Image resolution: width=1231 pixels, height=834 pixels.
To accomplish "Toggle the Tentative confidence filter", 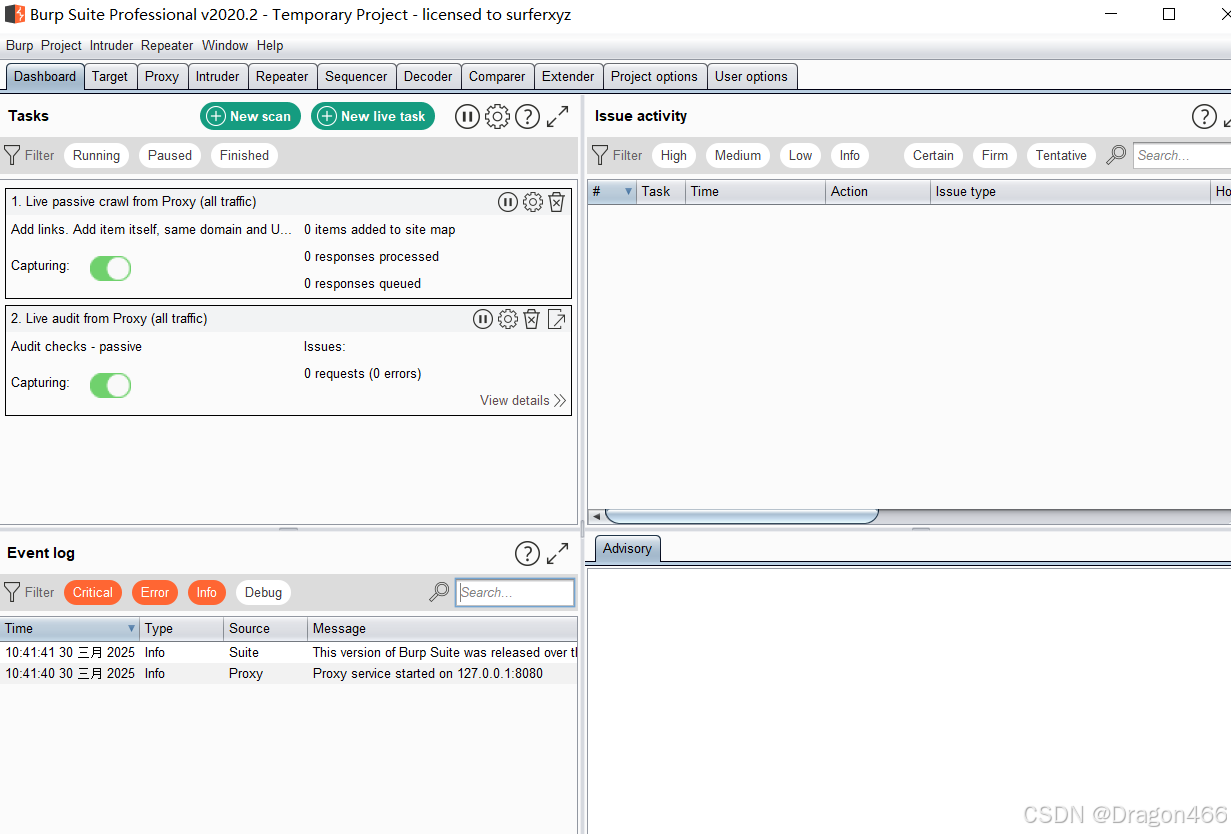I will [x=1061, y=155].
